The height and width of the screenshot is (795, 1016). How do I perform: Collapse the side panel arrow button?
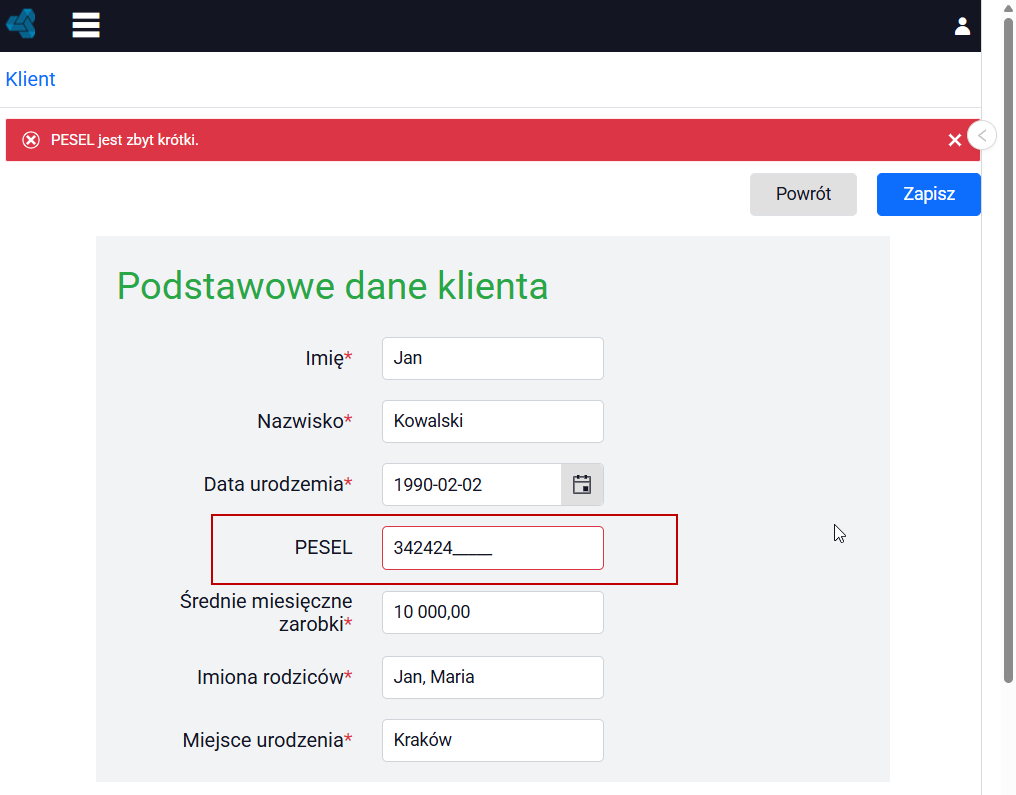pos(982,135)
